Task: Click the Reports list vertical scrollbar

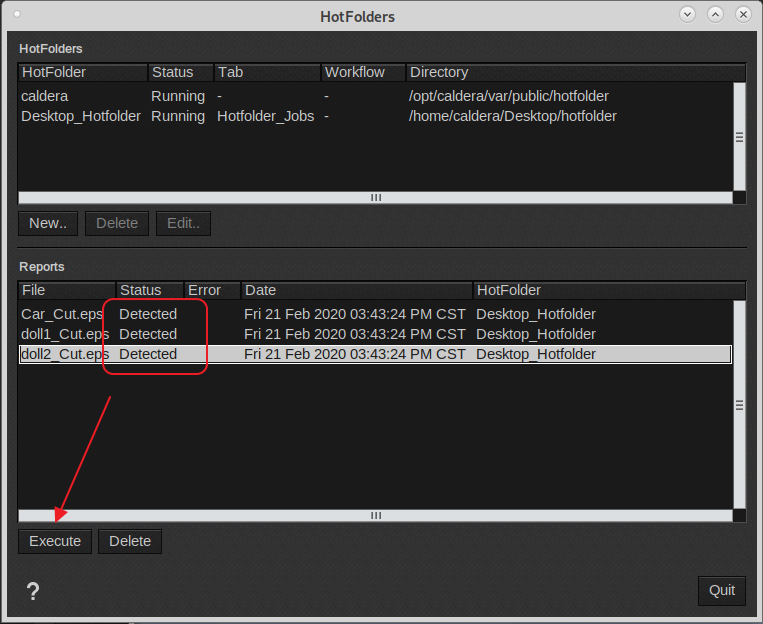Action: tap(739, 405)
